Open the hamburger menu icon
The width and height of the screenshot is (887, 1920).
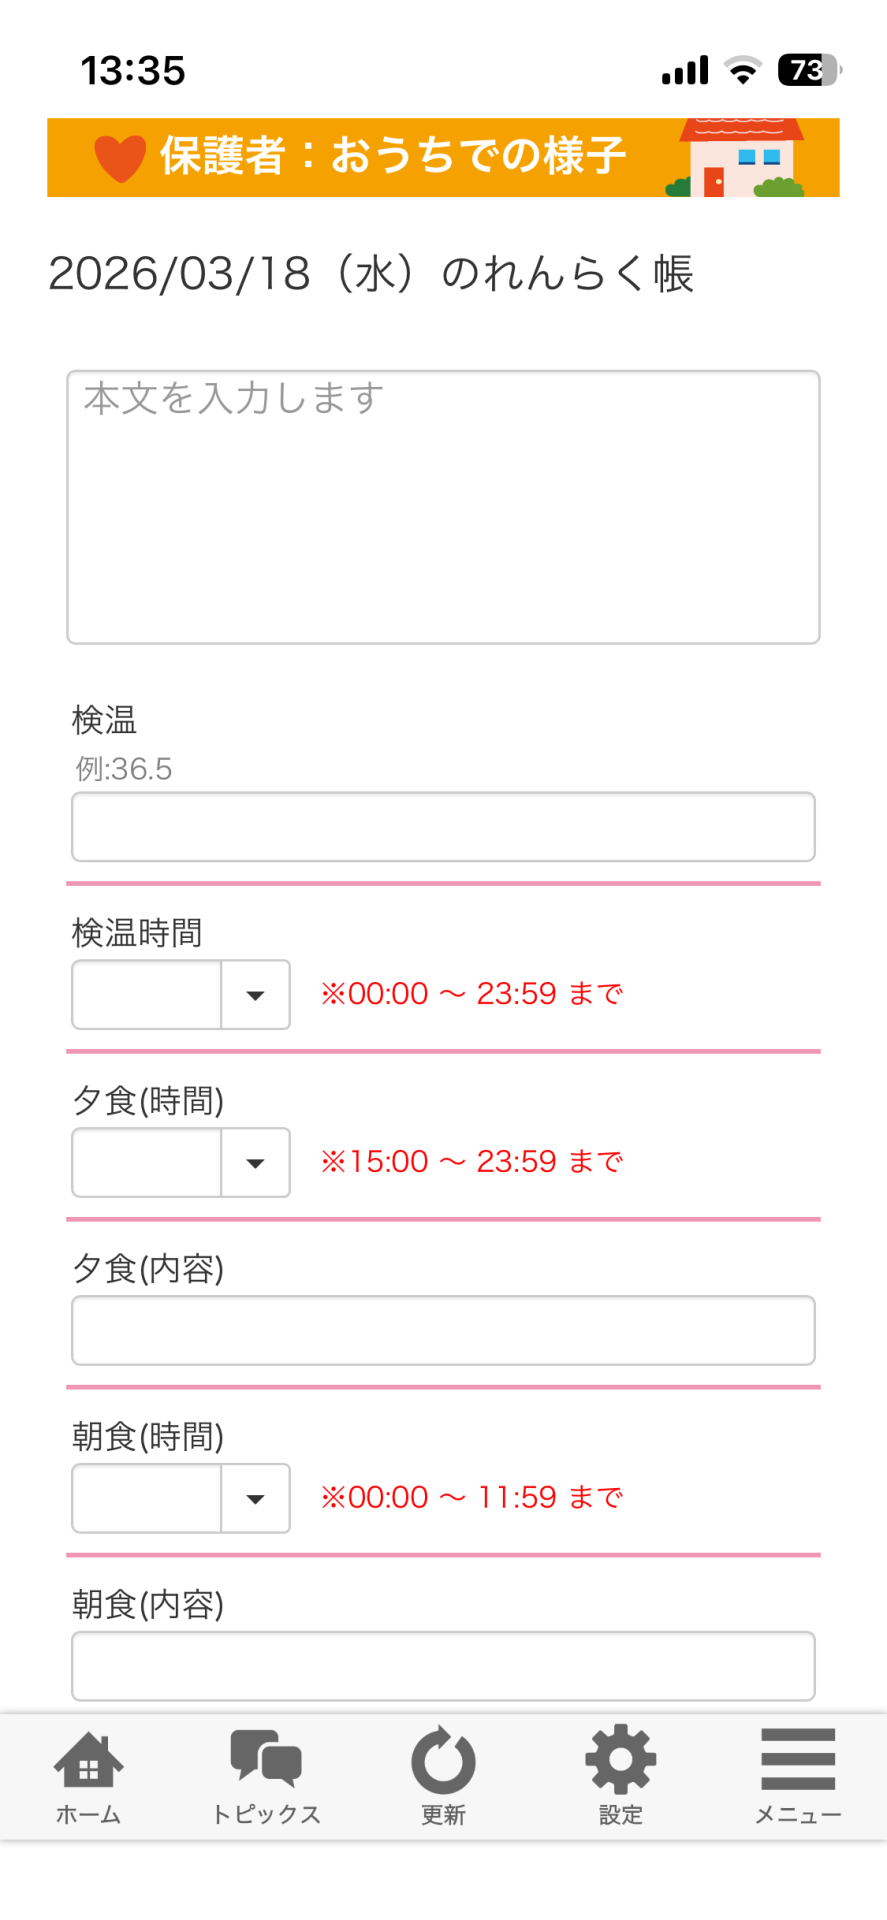(798, 1760)
